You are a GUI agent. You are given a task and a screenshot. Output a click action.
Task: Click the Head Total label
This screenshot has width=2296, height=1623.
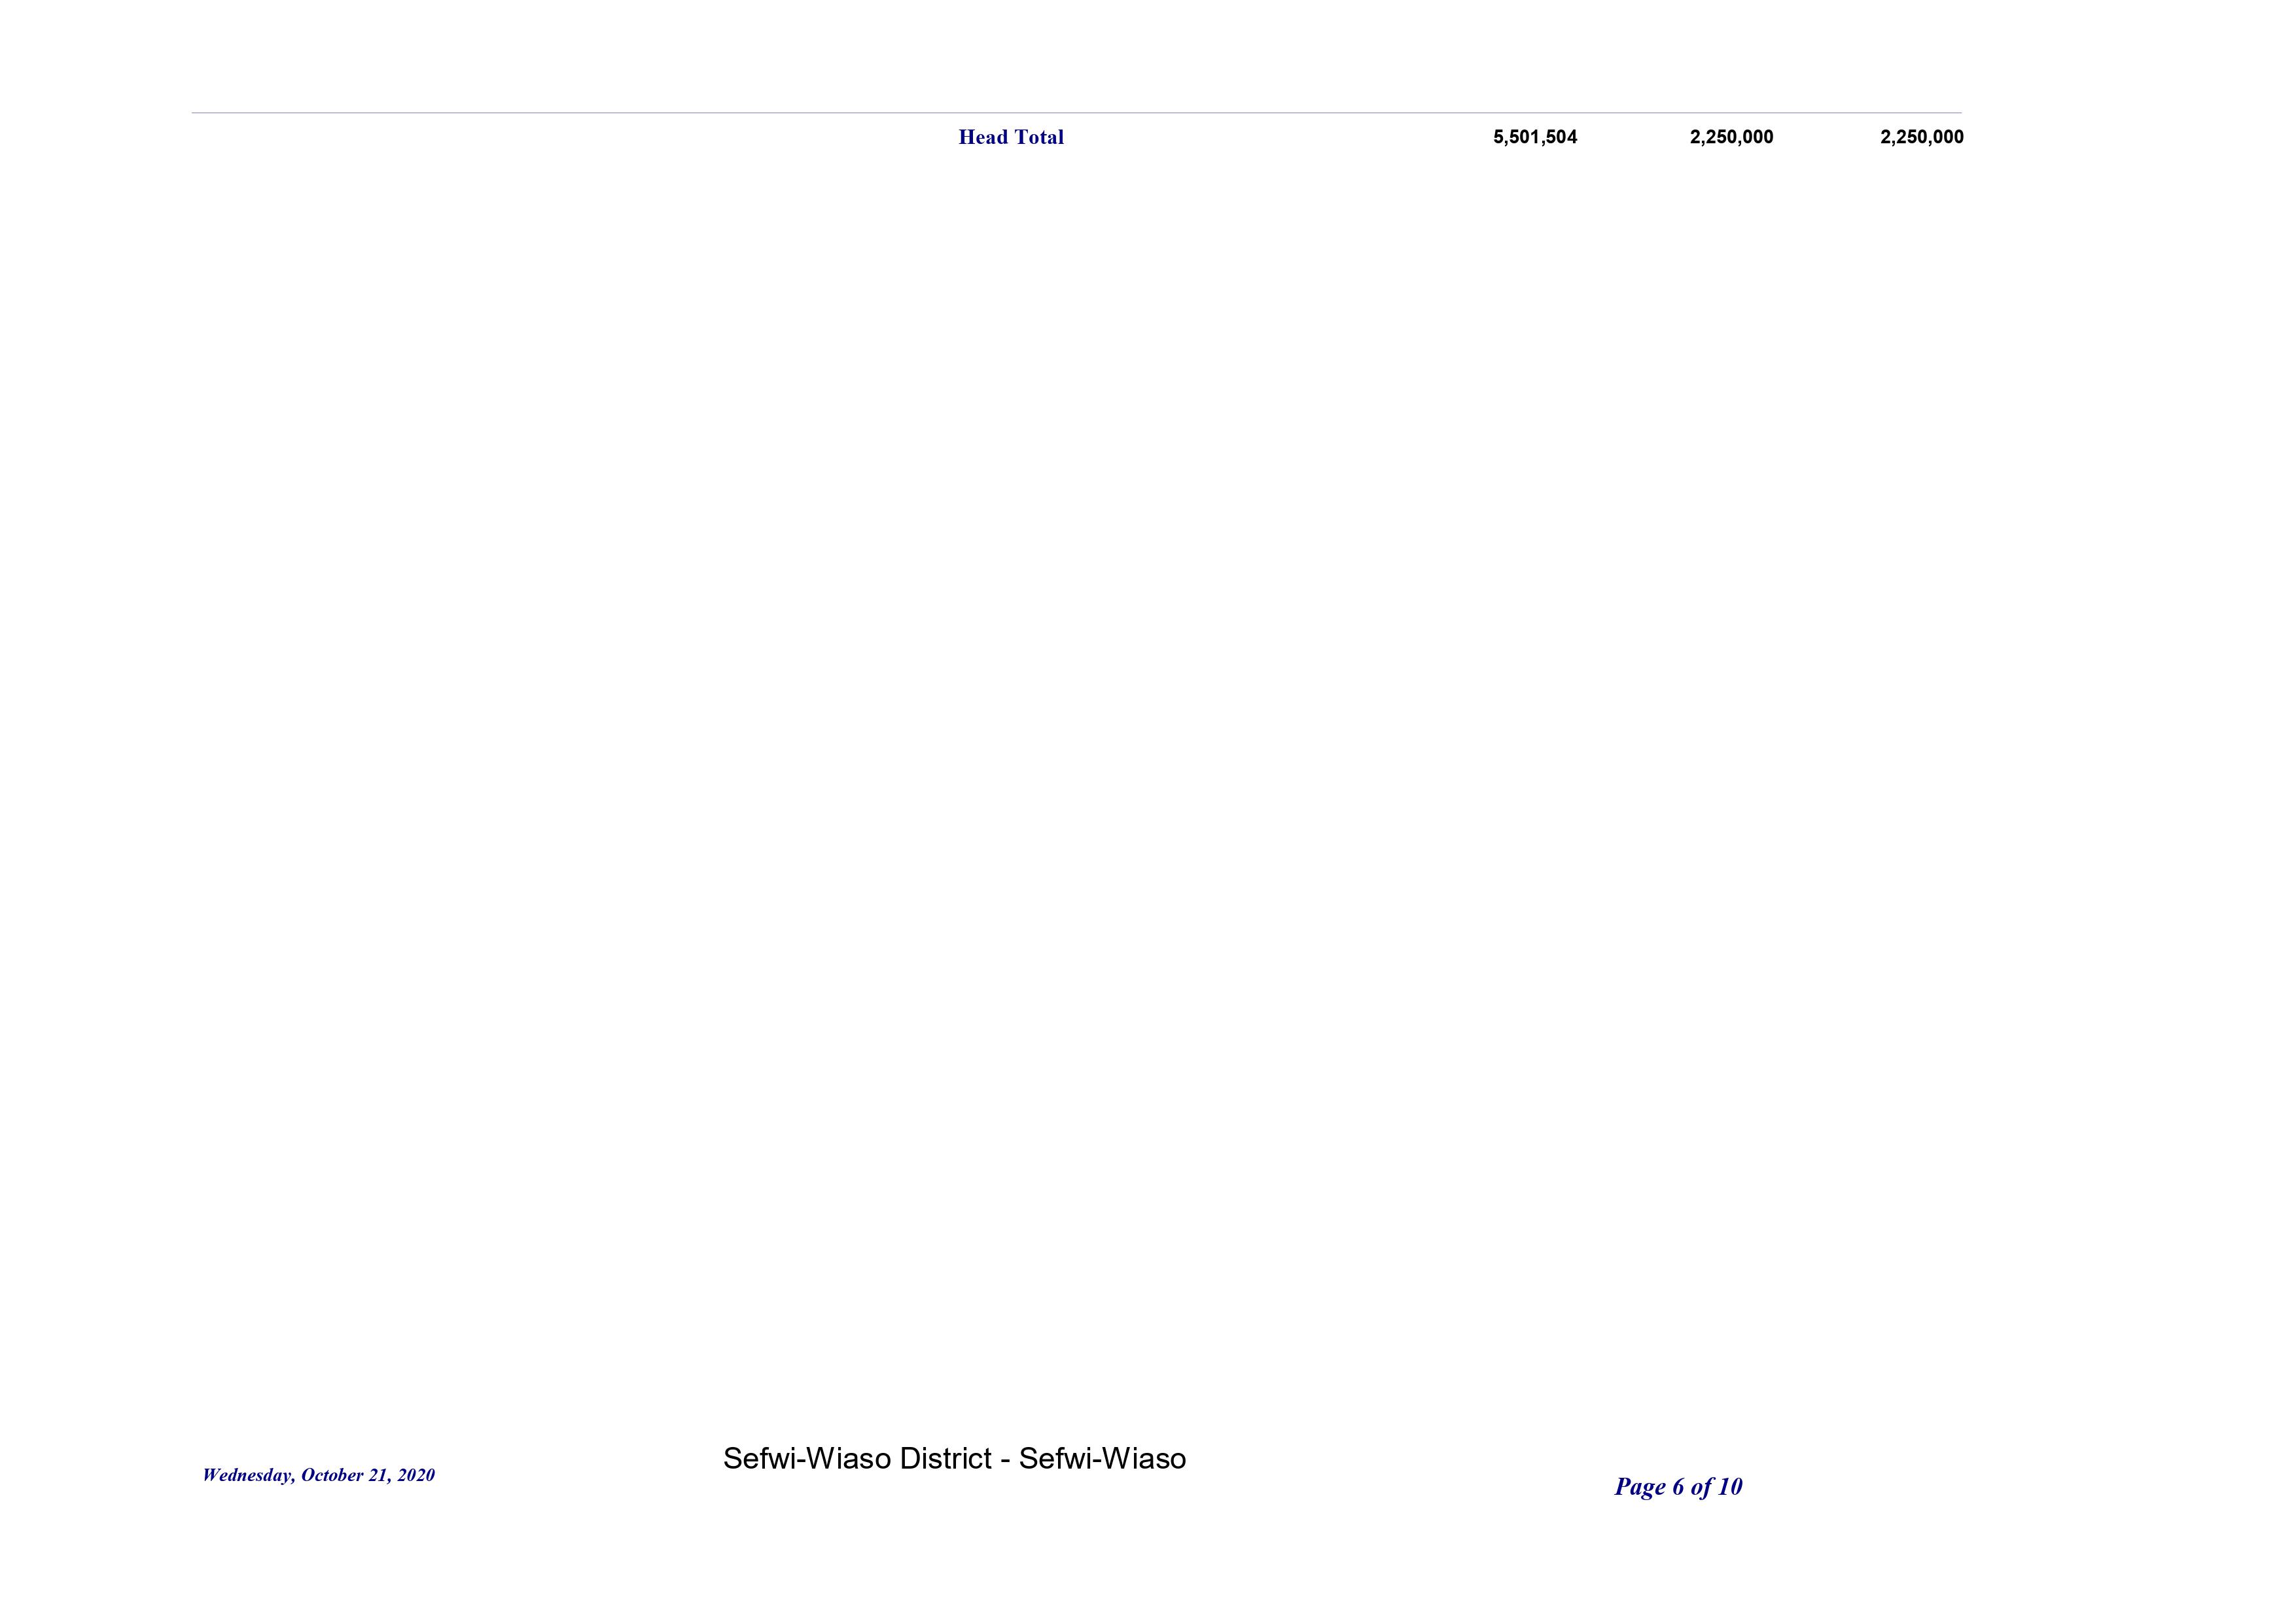[x=1010, y=137]
